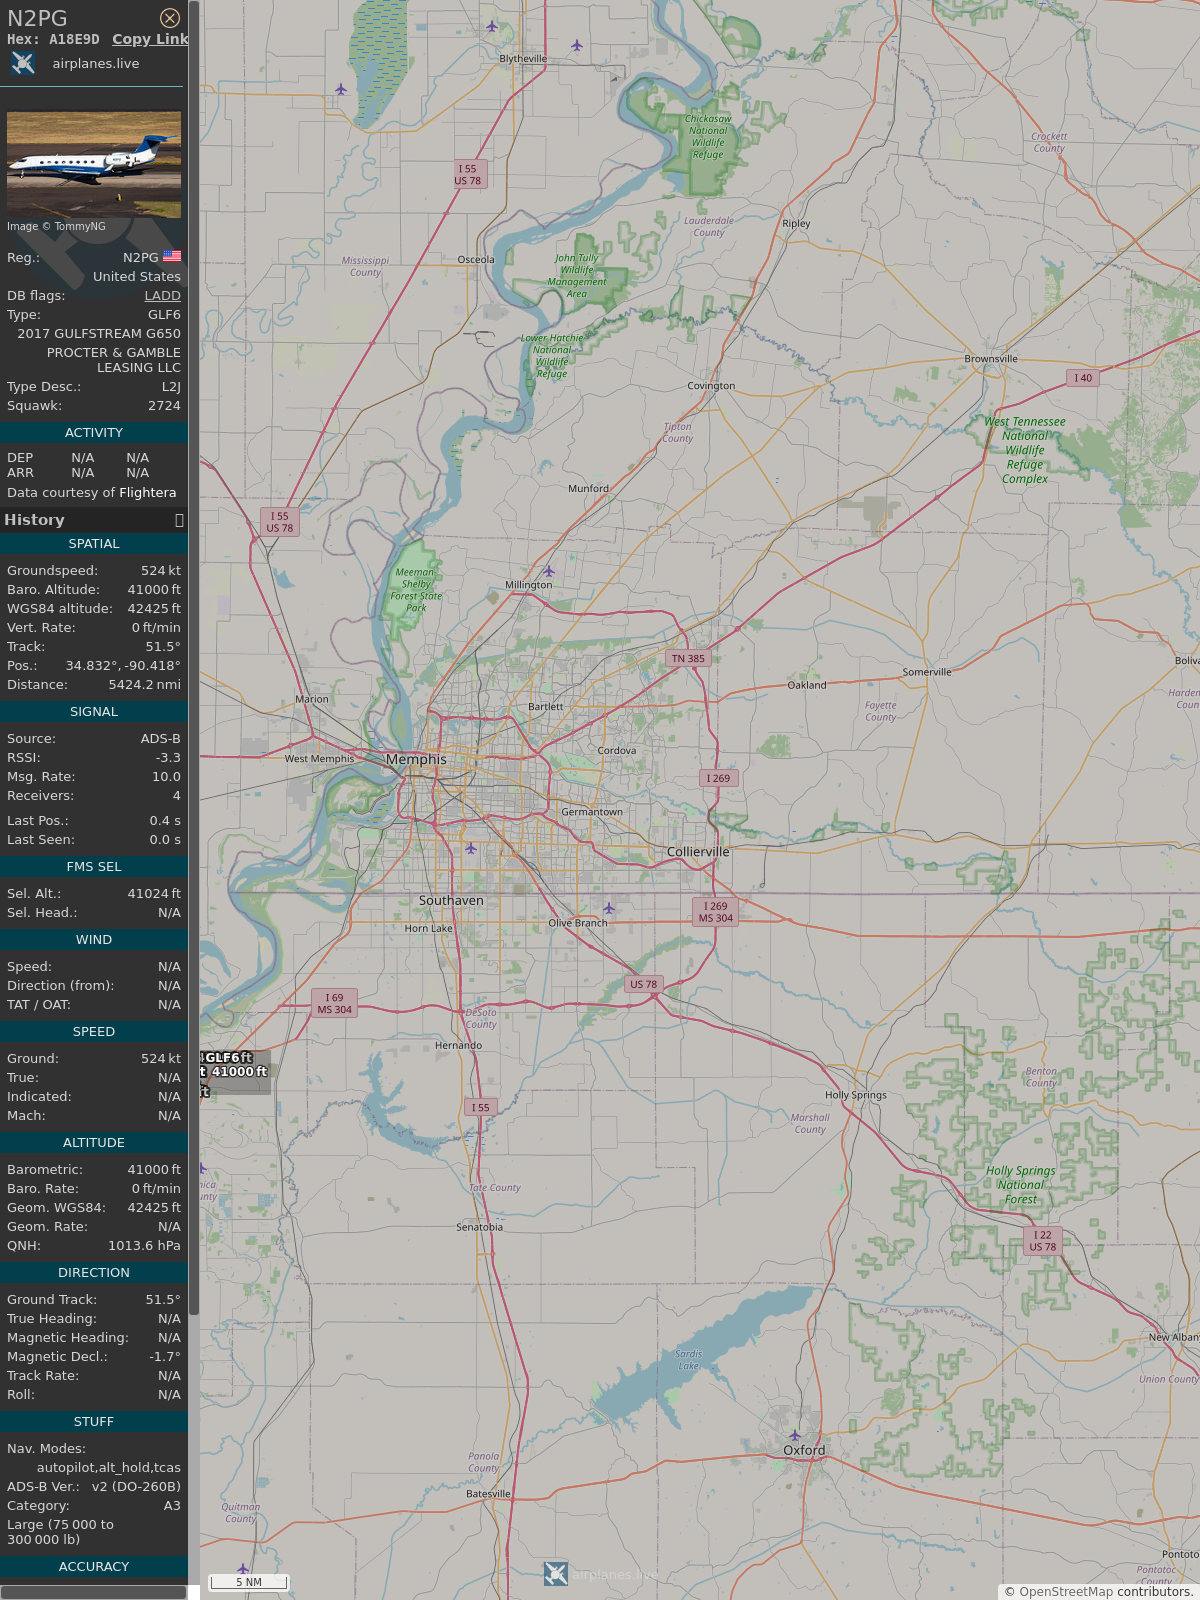The height and width of the screenshot is (1600, 1200).
Task: Open the Flightera data source link
Action: [x=147, y=493]
